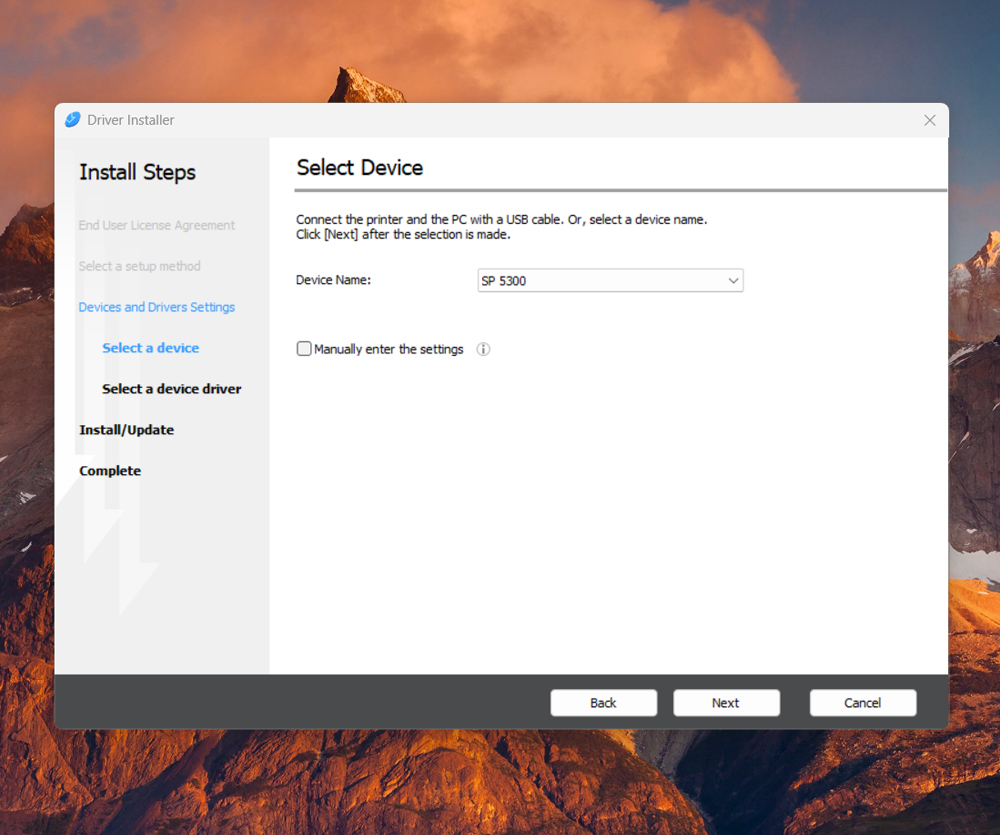Go to the Complete step
1000x835 pixels.
point(110,471)
